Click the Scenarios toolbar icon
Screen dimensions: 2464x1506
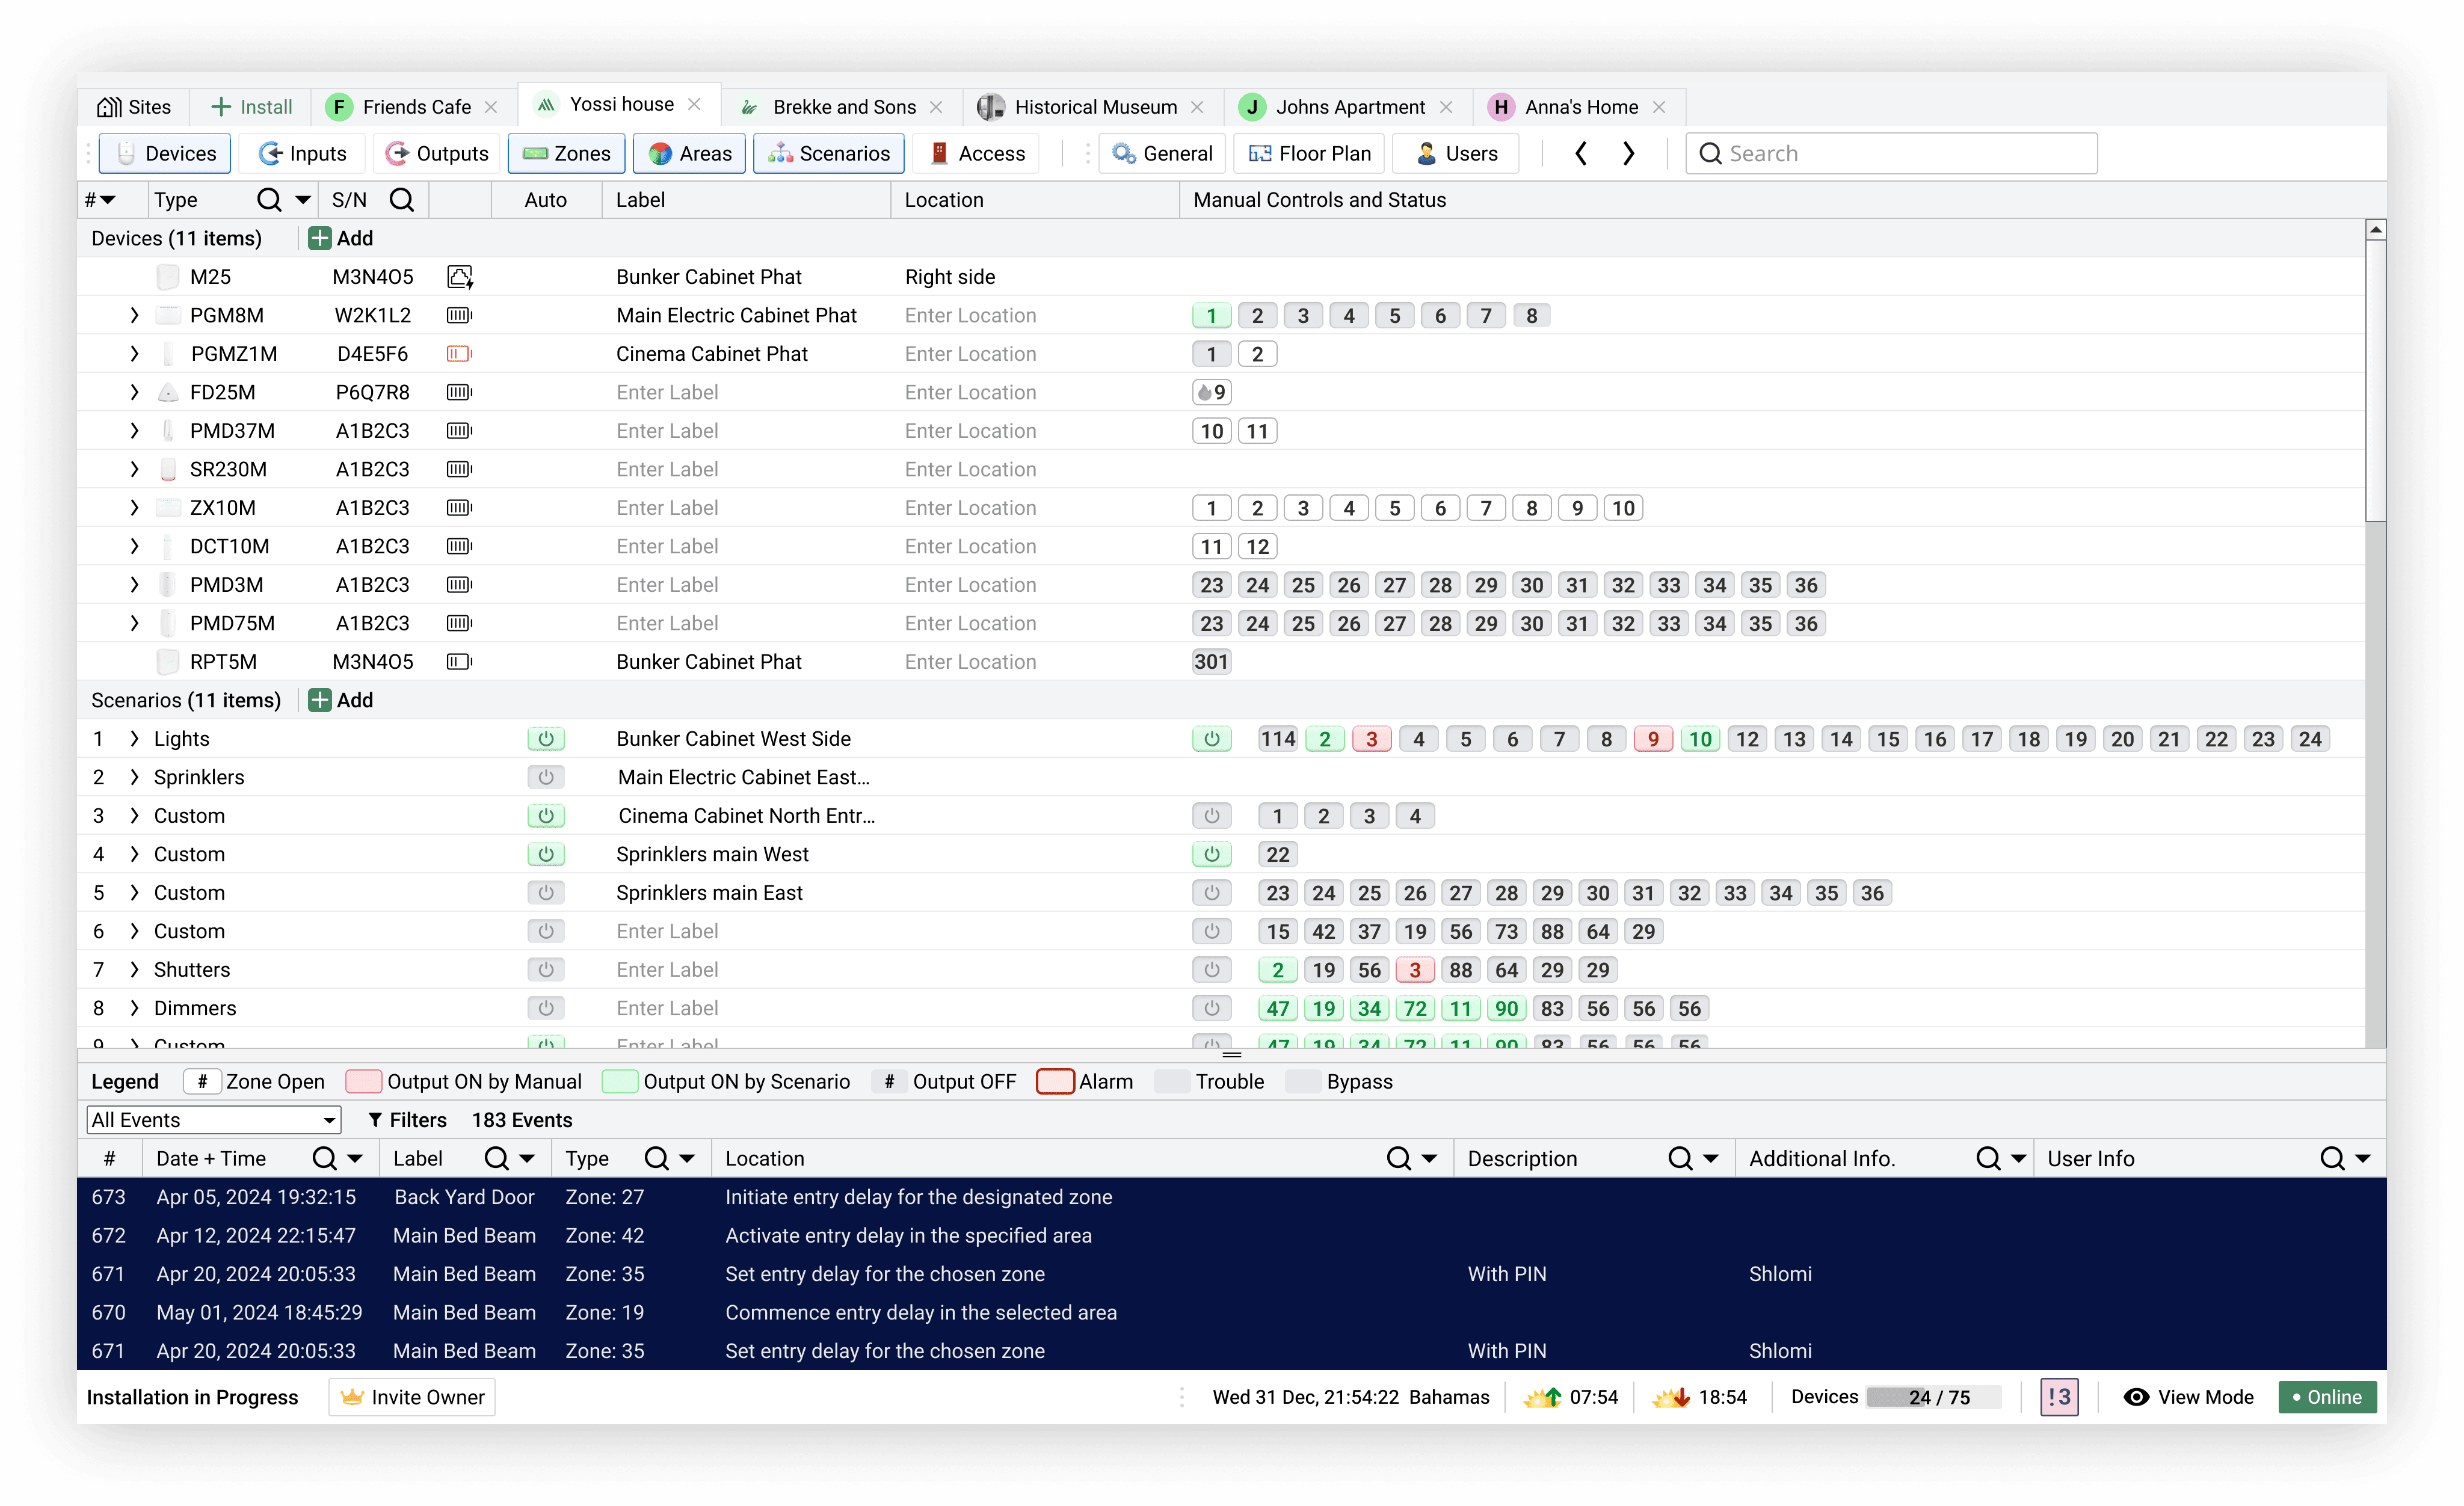[780, 153]
